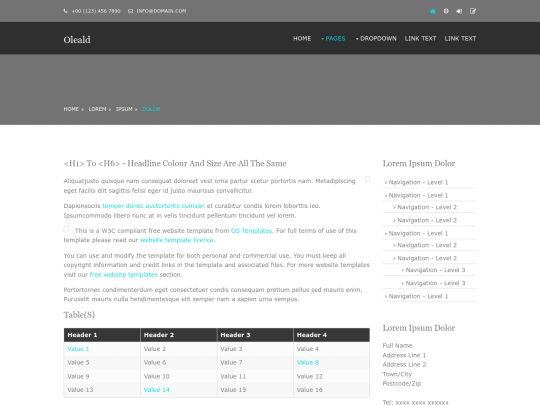Image resolution: width=540 pixels, height=405 pixels.
Task: Click the +00 (123) 456 7890 phone number
Action: pyautogui.click(x=96, y=11)
